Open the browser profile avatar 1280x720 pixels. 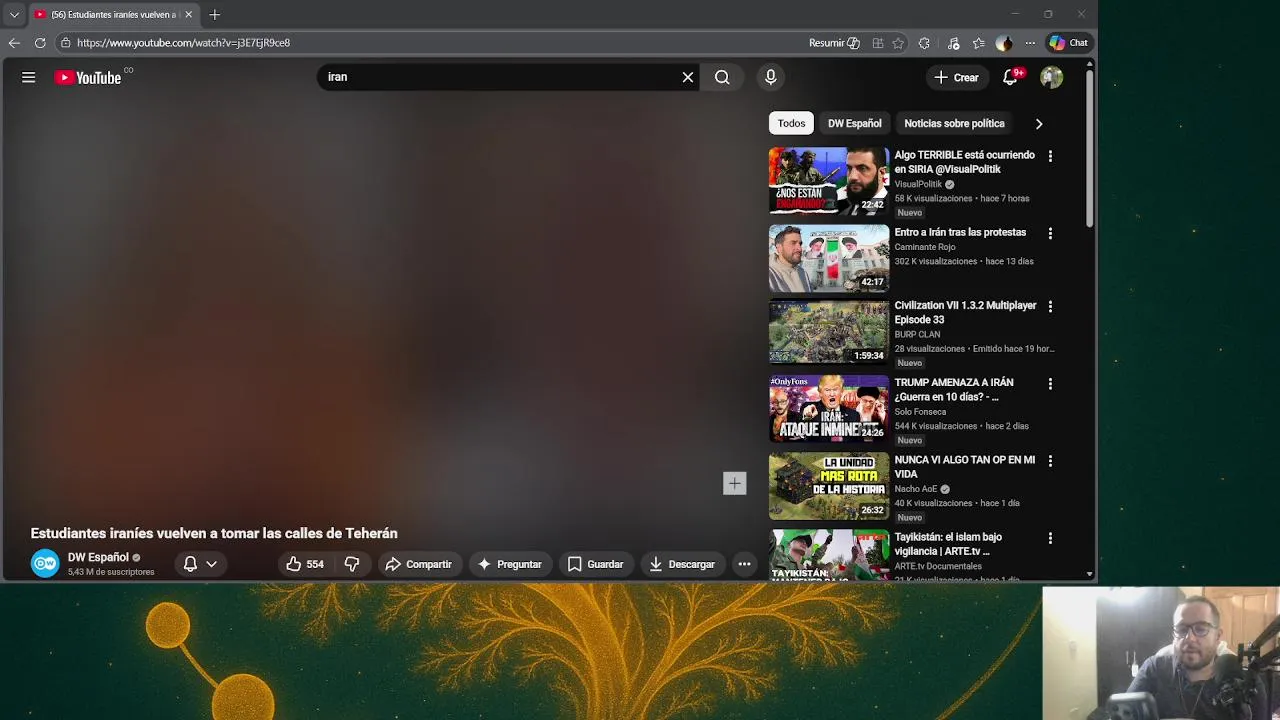[1004, 43]
